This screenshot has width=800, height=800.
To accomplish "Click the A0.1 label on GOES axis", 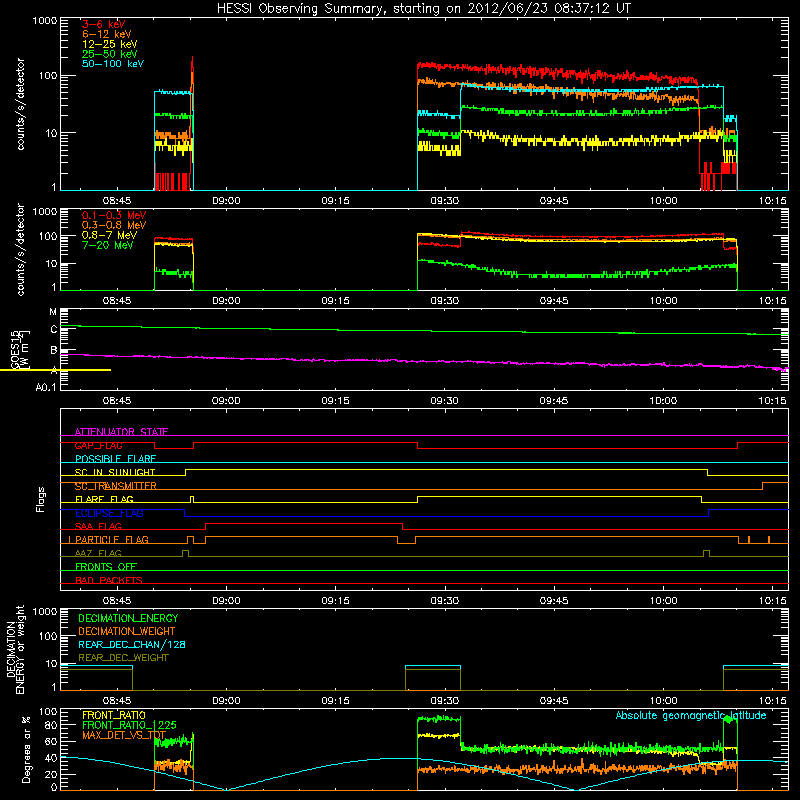I will [x=46, y=387].
